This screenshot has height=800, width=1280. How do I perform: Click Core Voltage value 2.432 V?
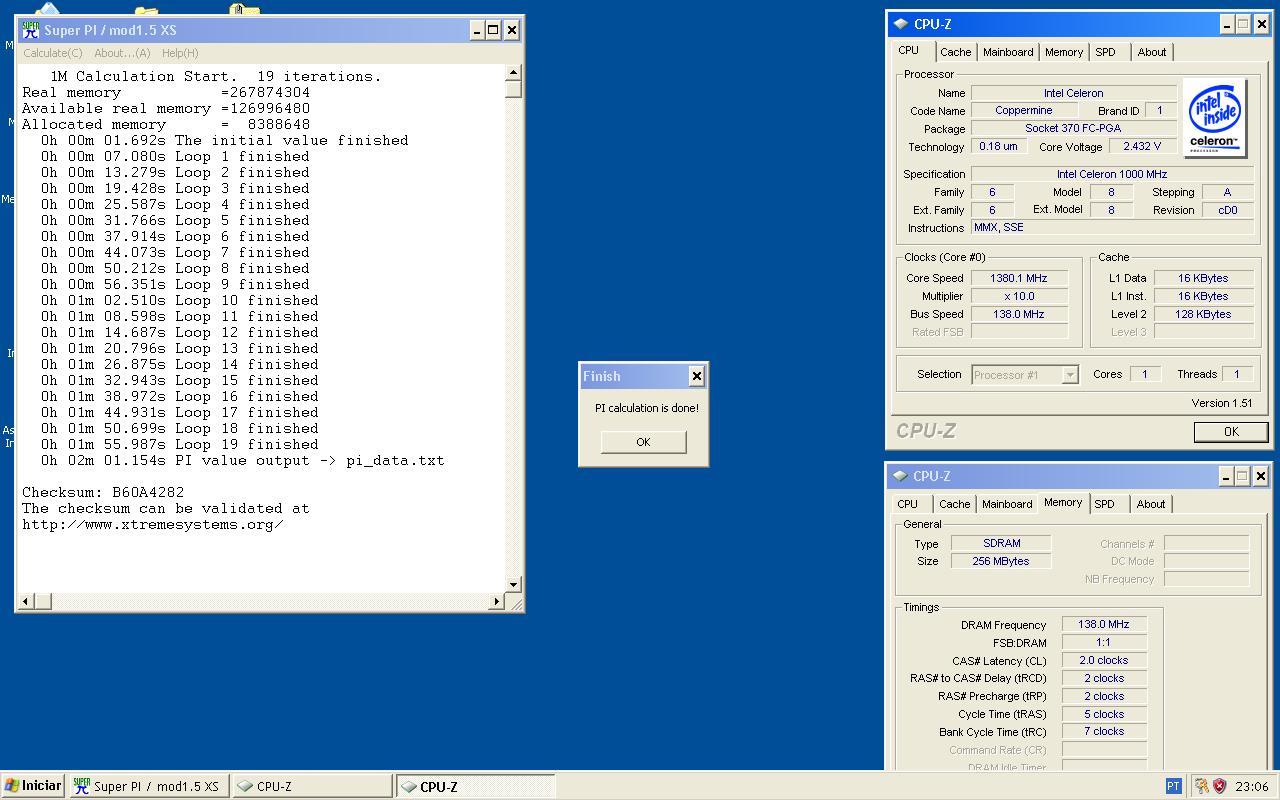point(1141,147)
